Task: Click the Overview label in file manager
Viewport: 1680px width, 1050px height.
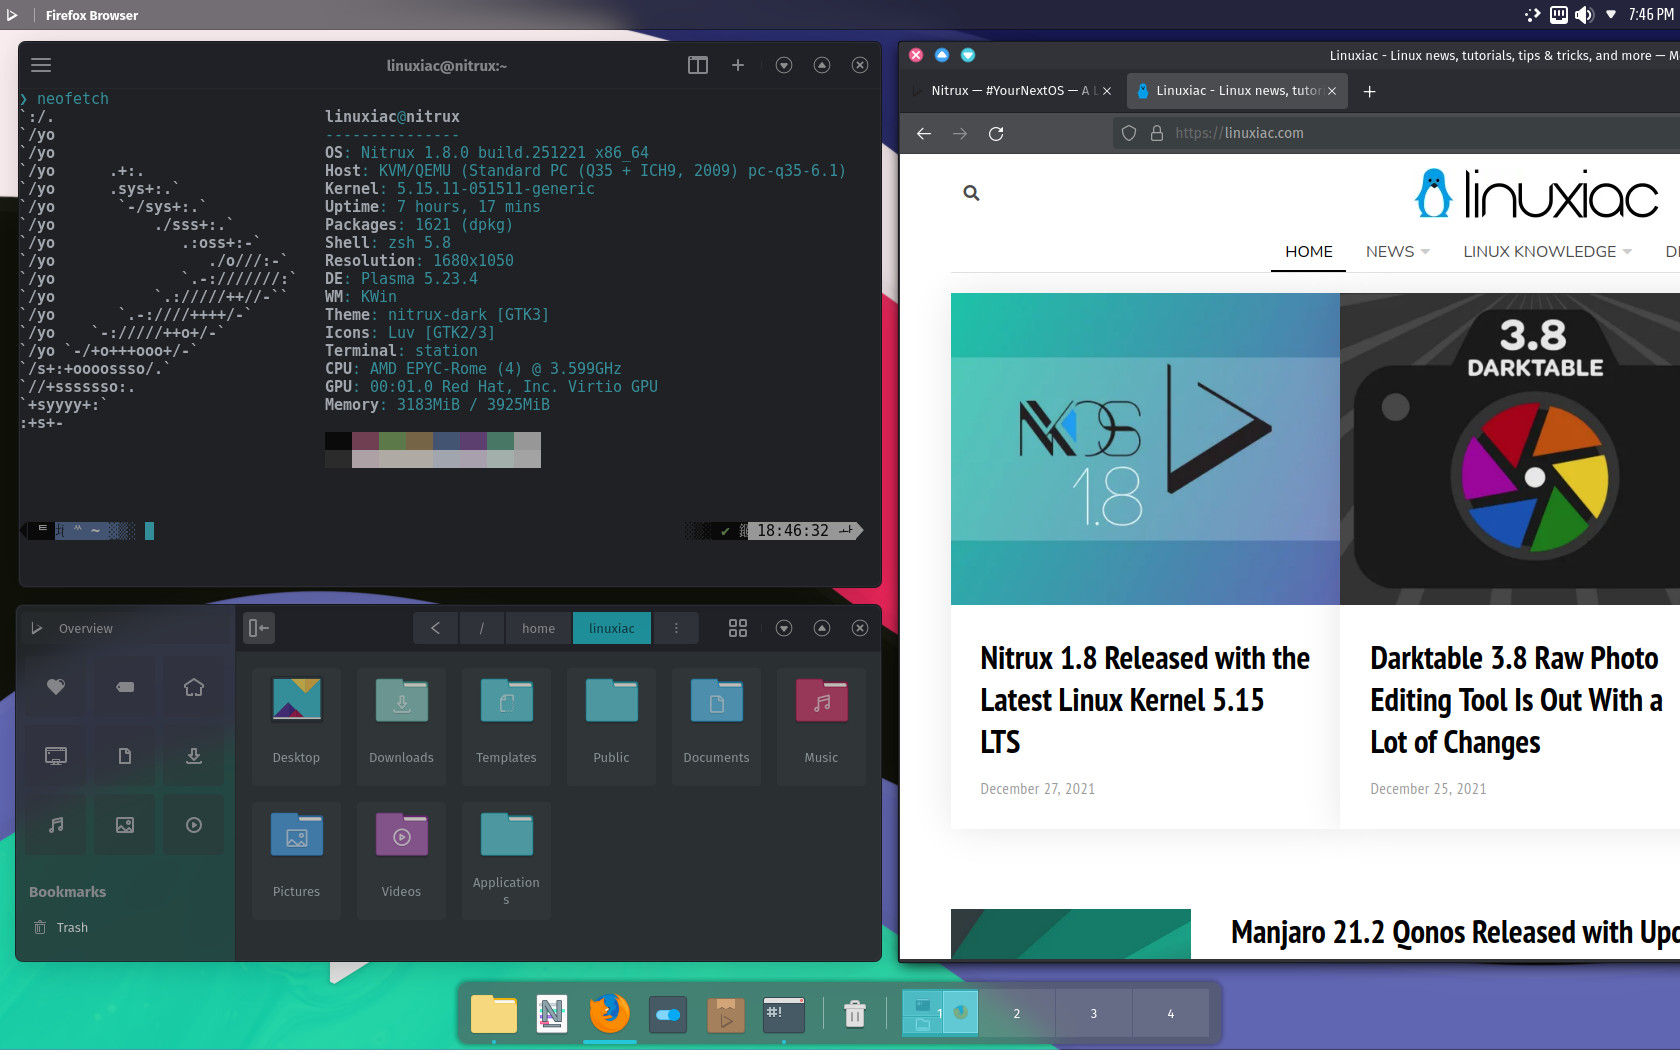Action: pyautogui.click(x=86, y=628)
